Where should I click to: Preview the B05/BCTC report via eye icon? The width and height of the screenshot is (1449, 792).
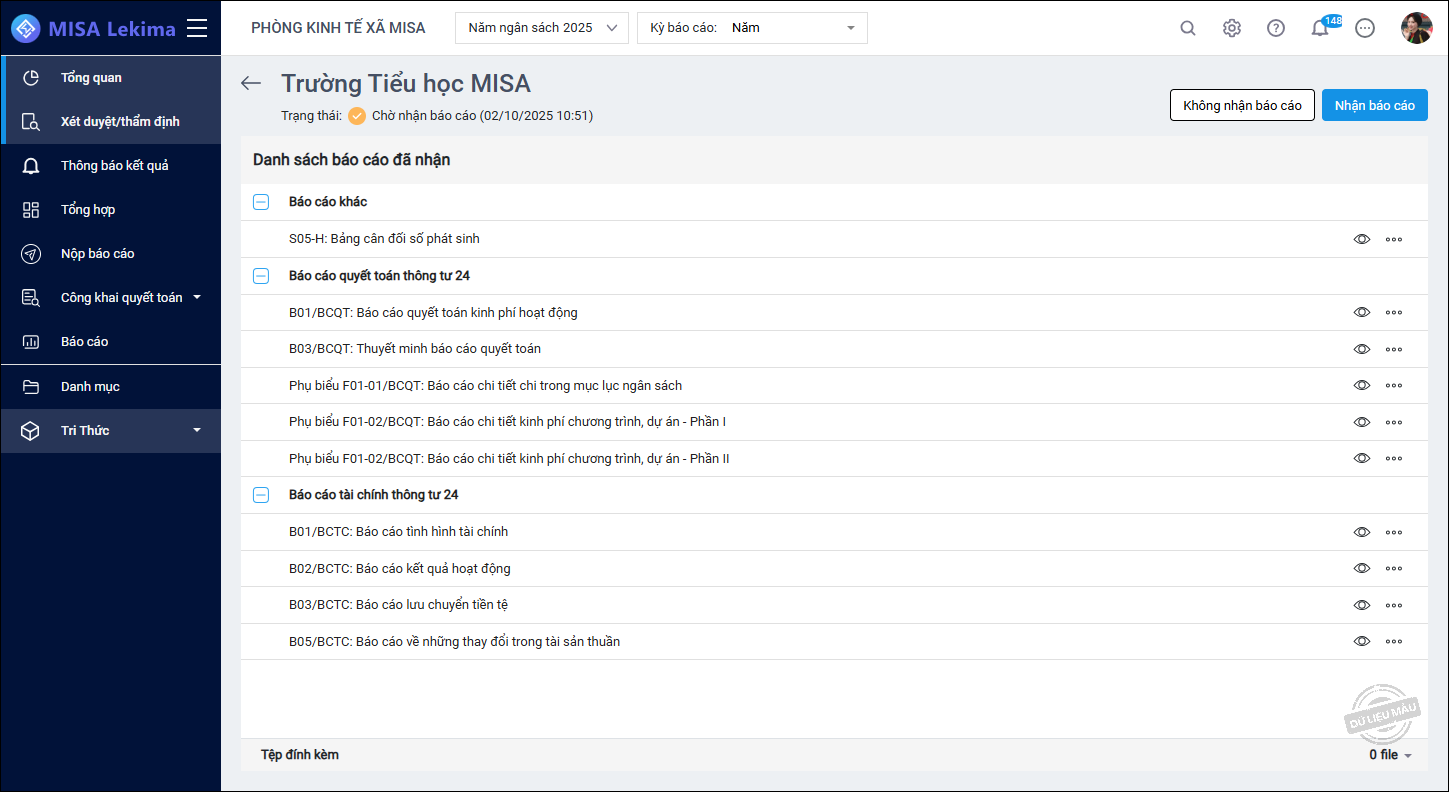point(1361,641)
